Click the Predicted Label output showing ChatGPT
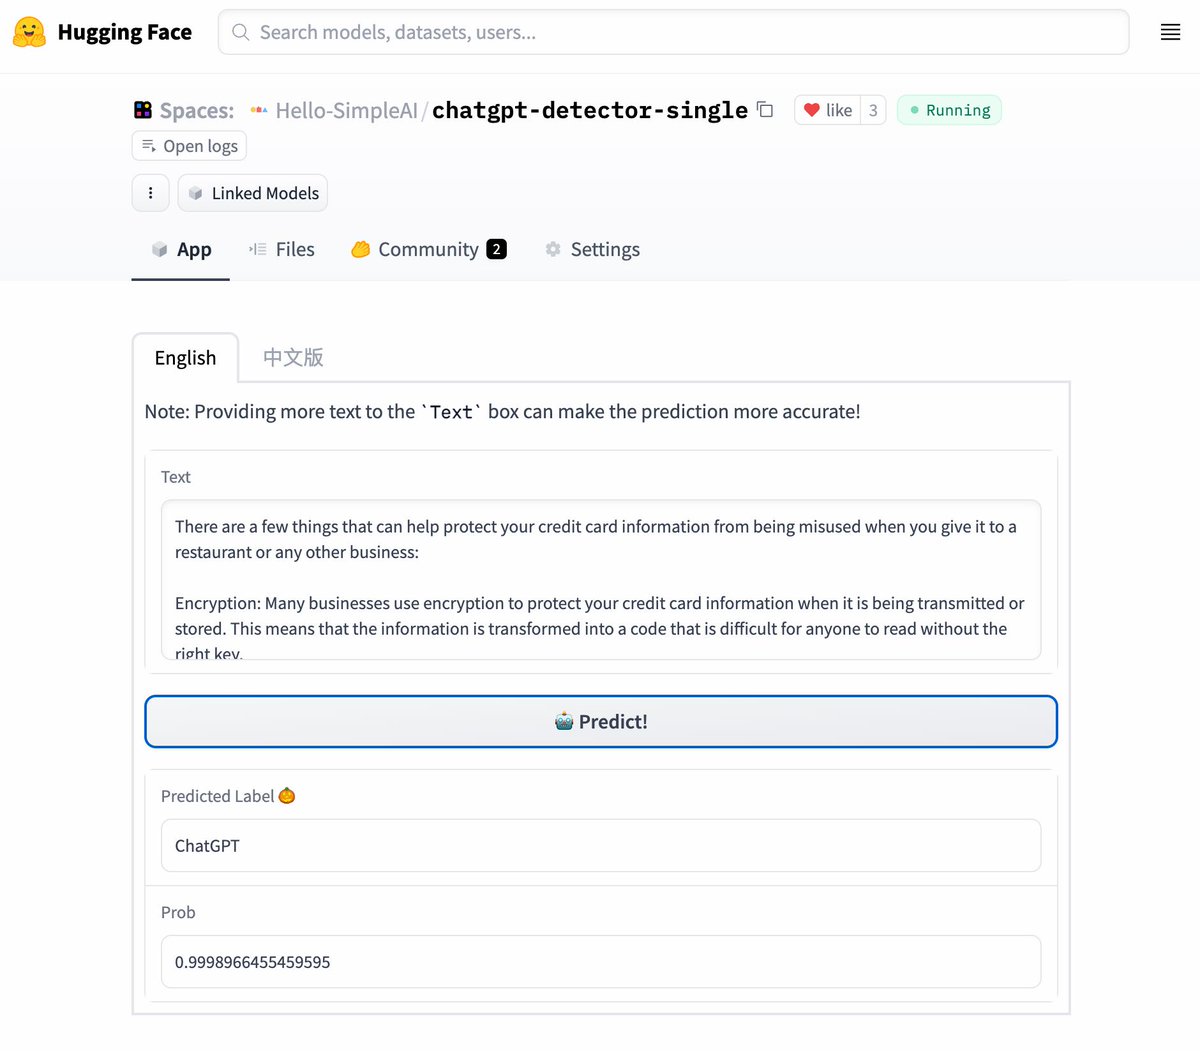The height and width of the screenshot is (1051, 1200). point(601,846)
